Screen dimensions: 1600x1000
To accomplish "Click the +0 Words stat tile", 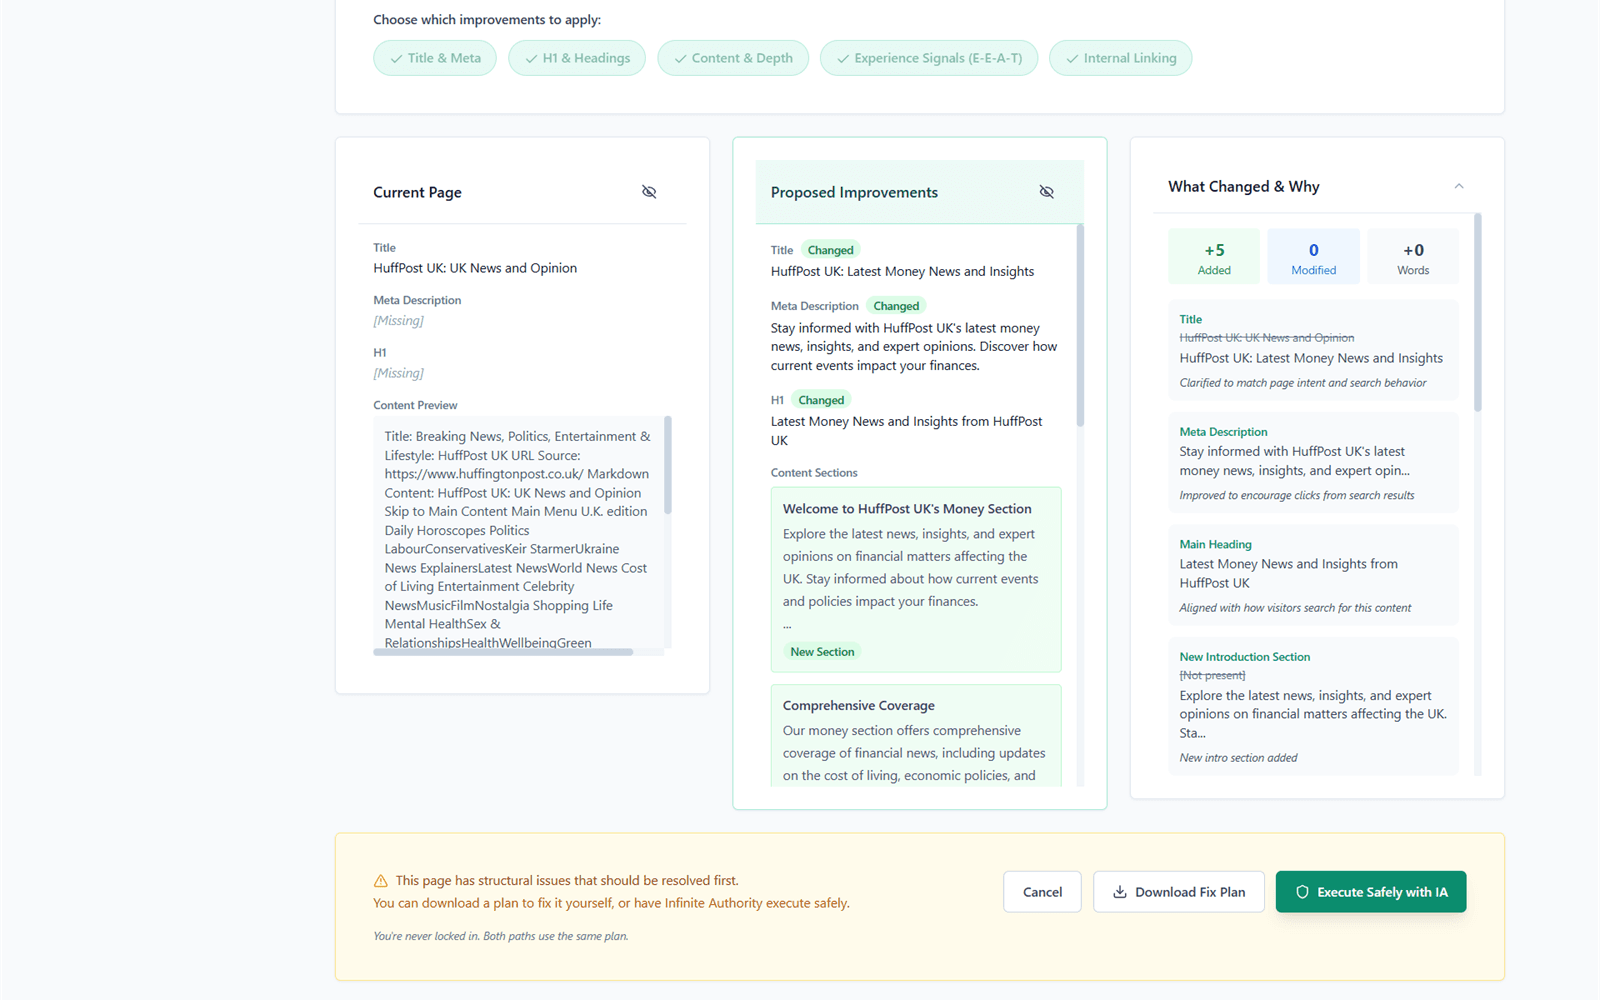I will pyautogui.click(x=1413, y=257).
